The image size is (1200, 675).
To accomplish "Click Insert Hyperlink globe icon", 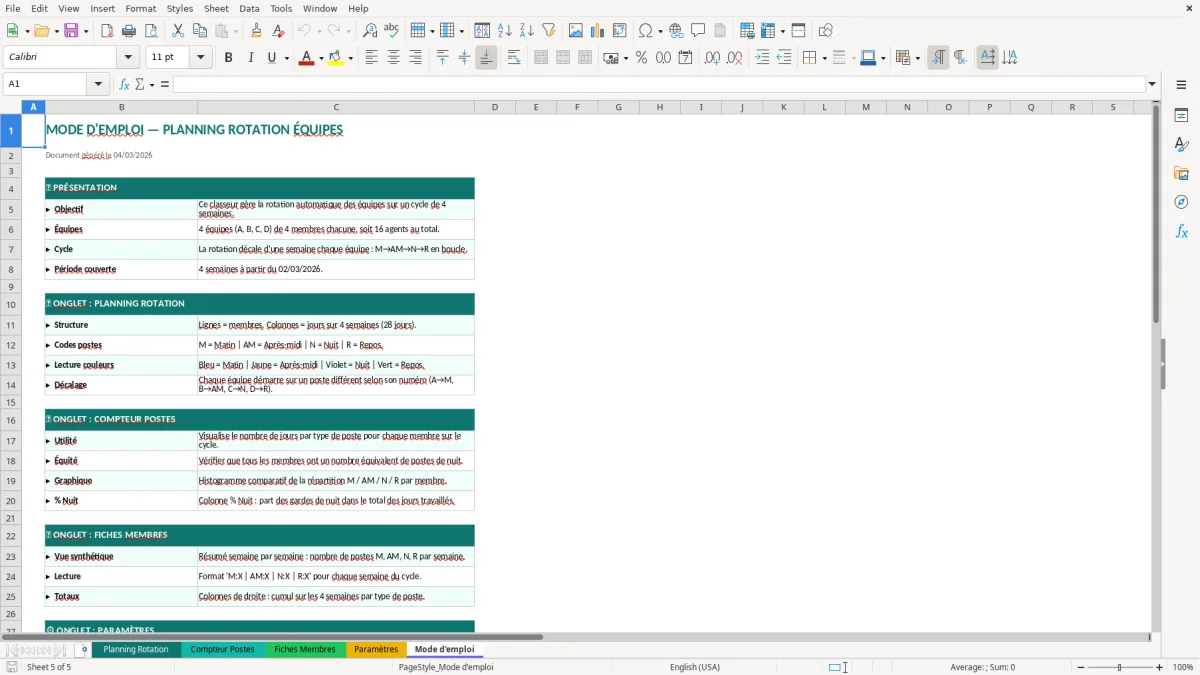I will 676,31.
